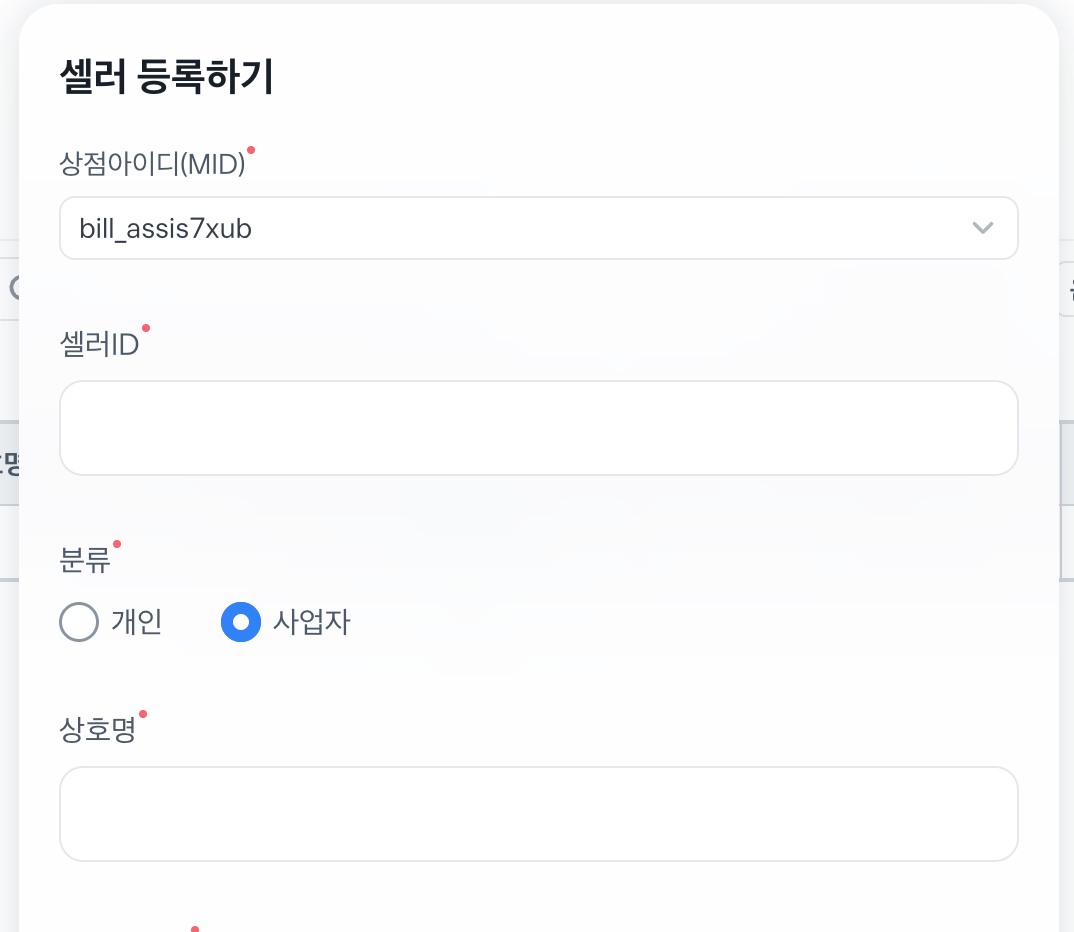Click the 개인 option label text
Screen dimensions: 1074x932
[x=137, y=623]
